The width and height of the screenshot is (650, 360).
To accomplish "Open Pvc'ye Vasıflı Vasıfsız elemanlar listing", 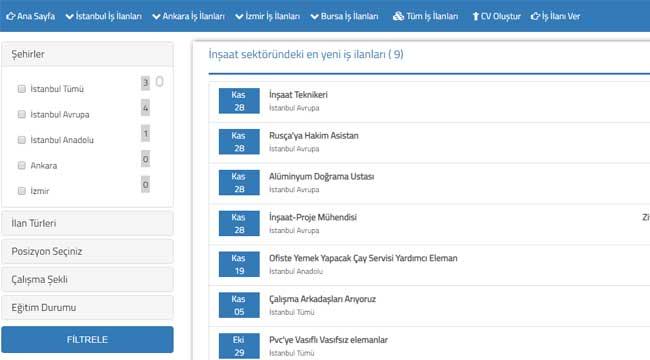I will tap(328, 340).
